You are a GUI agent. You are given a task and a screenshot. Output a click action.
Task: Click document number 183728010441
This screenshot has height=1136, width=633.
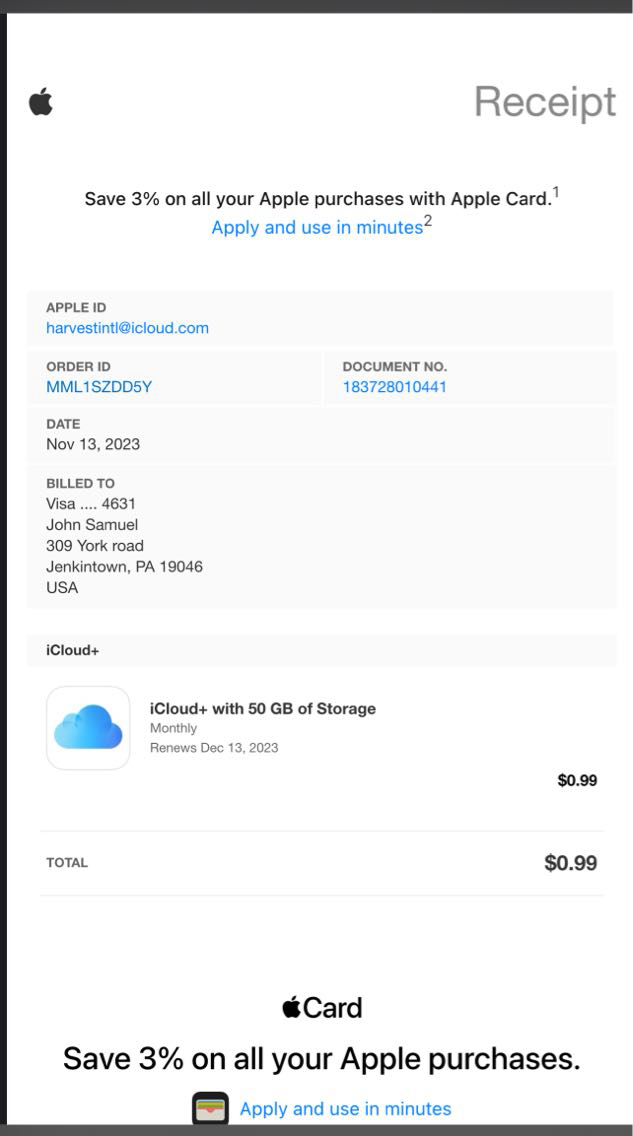click(x=394, y=387)
